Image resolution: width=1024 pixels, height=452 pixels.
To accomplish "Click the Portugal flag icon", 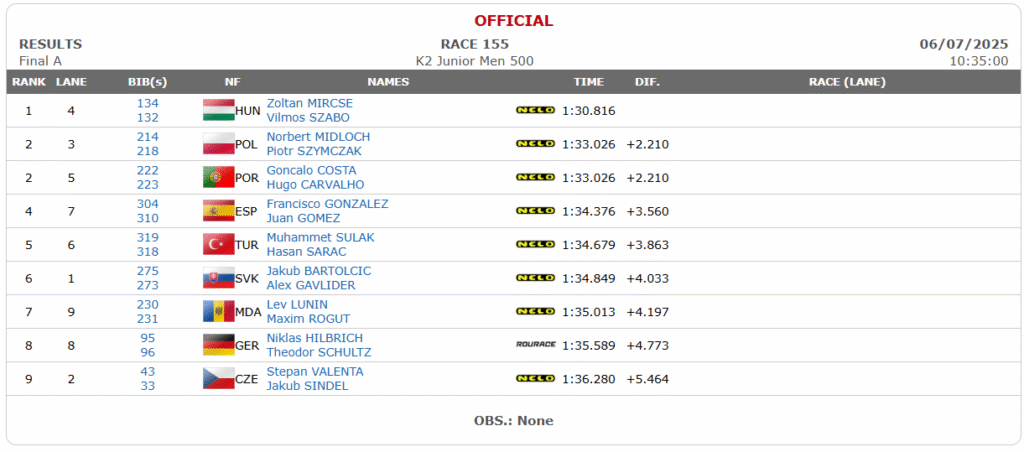I will tap(218, 178).
